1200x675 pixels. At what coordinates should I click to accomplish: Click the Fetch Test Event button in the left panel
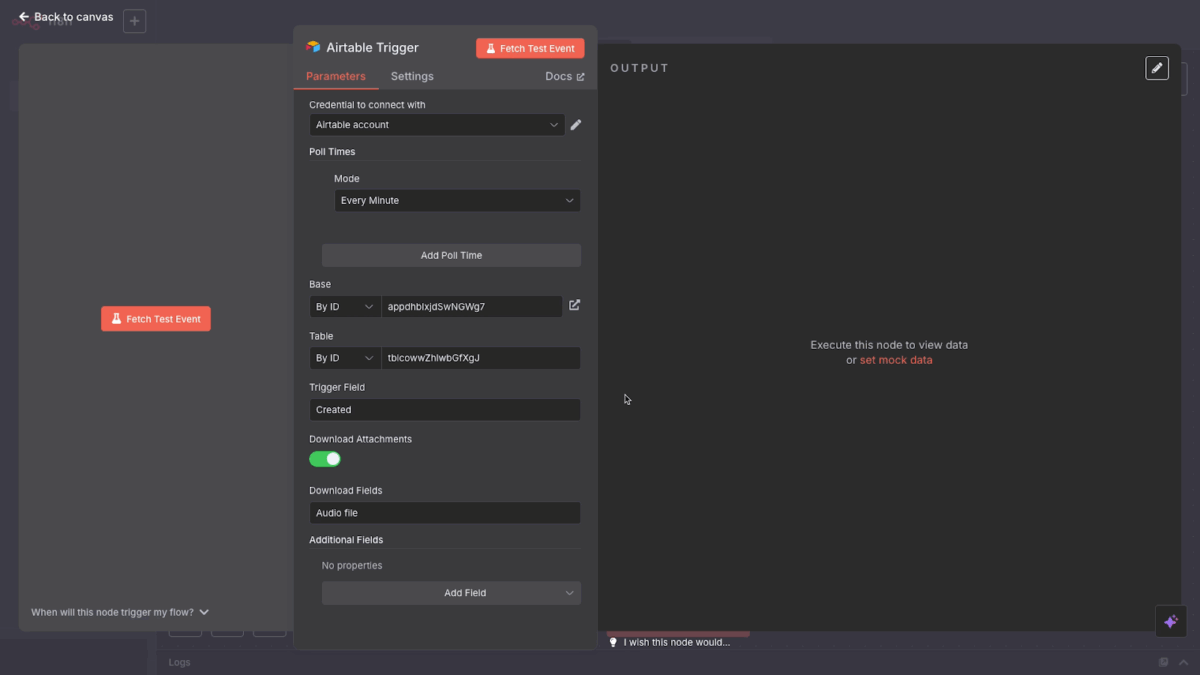pos(156,319)
